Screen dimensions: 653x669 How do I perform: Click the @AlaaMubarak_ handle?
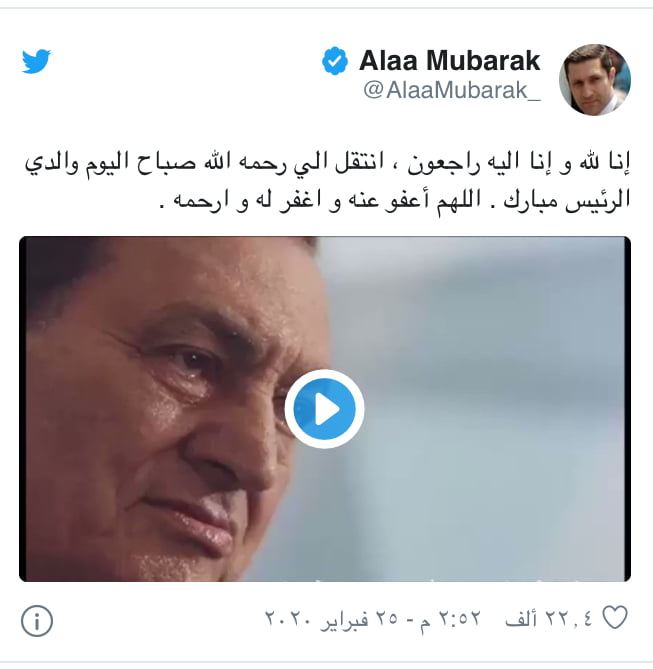click(452, 90)
